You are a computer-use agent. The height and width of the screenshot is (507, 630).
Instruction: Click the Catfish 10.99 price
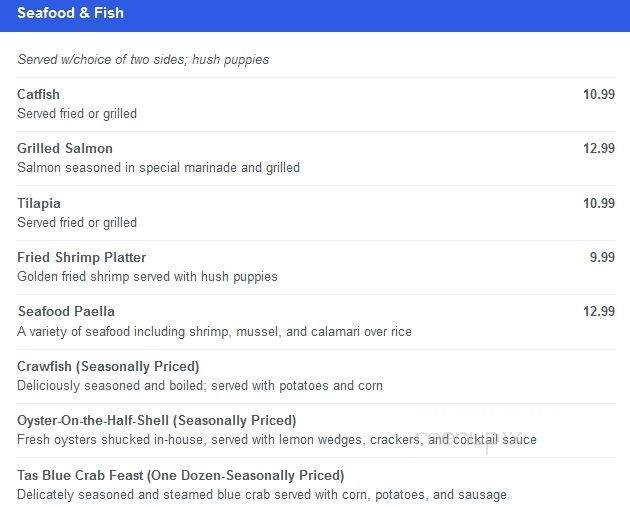coord(599,94)
